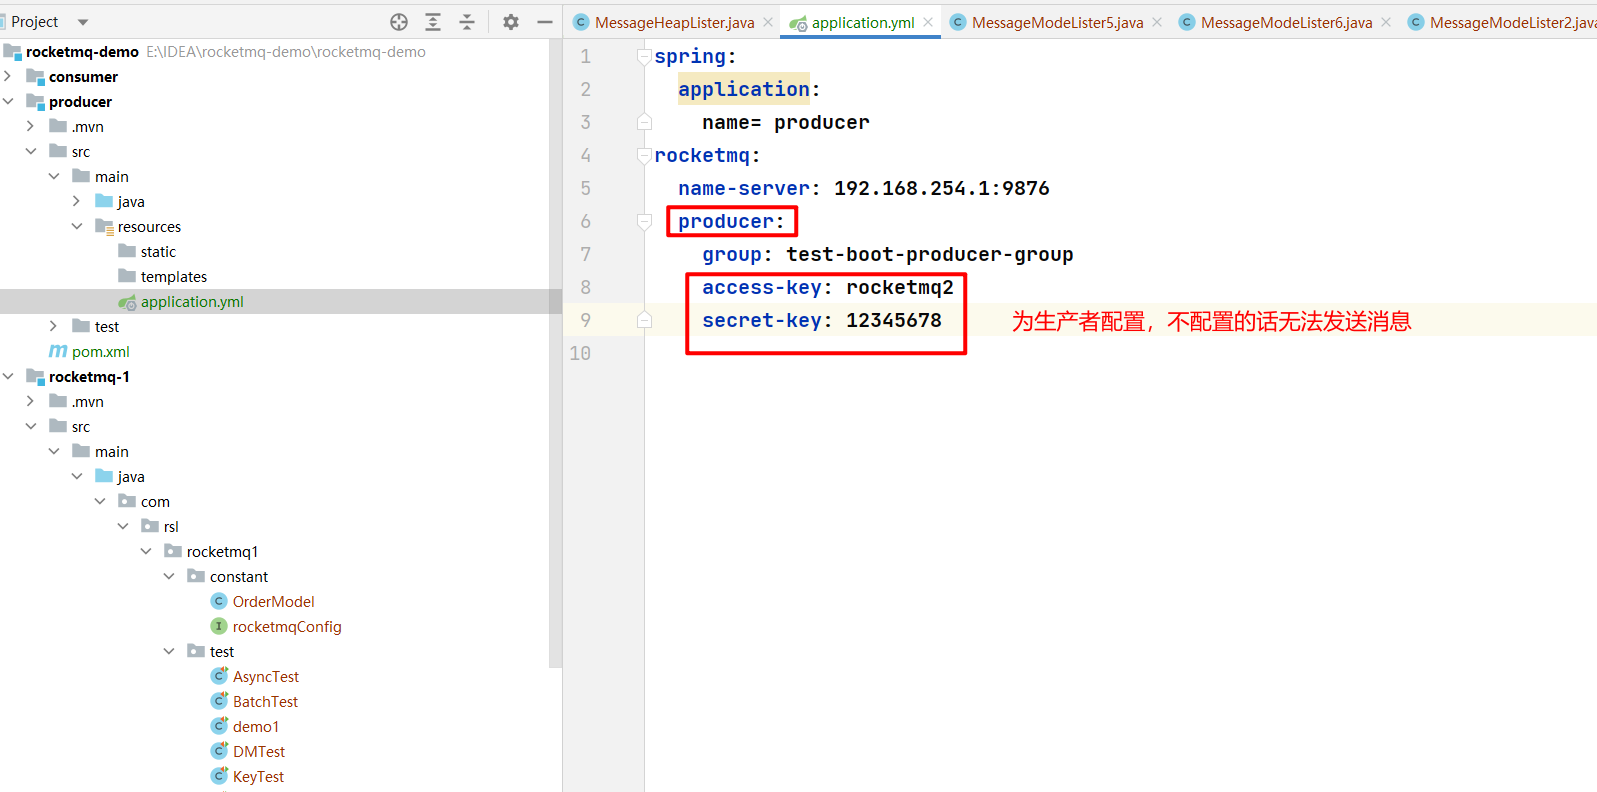Fold the producer block on line 6
This screenshot has height=792, width=1597.
(x=644, y=222)
